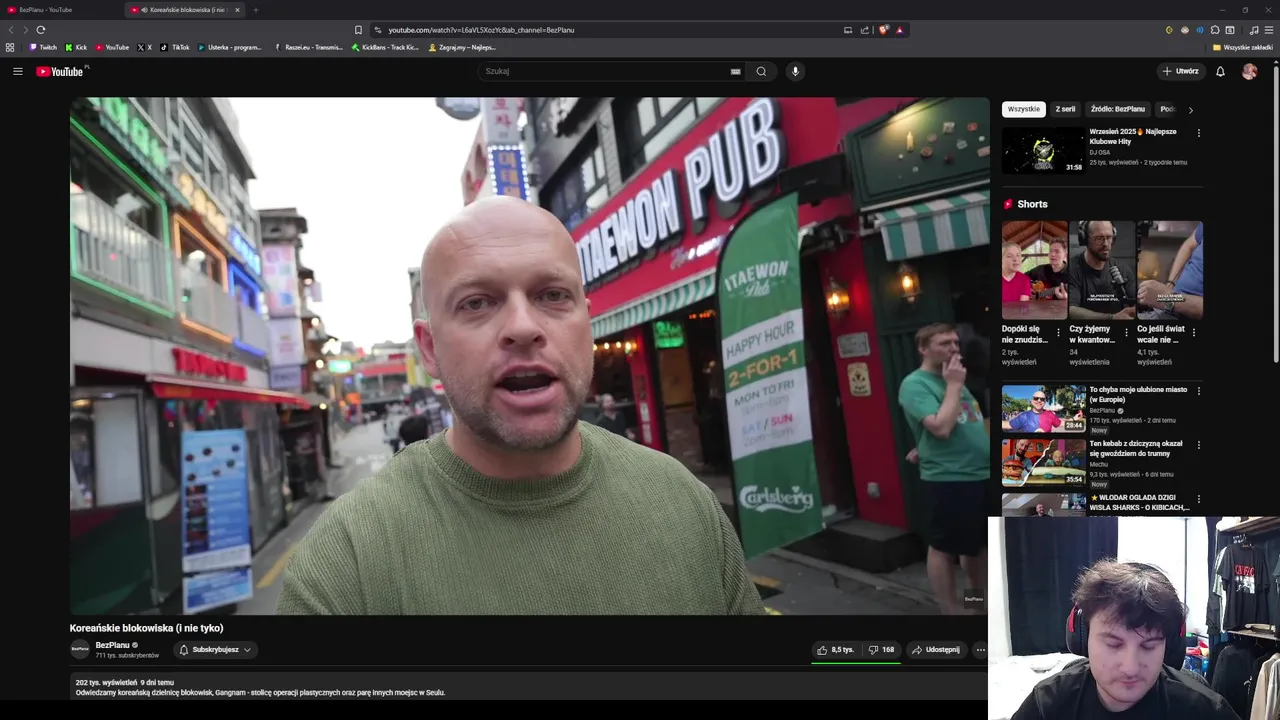Image resolution: width=1280 pixels, height=720 pixels.
Task: Open the Twitch bookmark
Action: click(x=43, y=47)
